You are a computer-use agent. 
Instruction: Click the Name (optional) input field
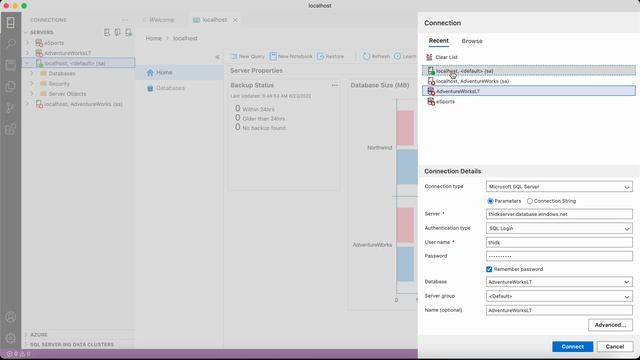(559, 310)
